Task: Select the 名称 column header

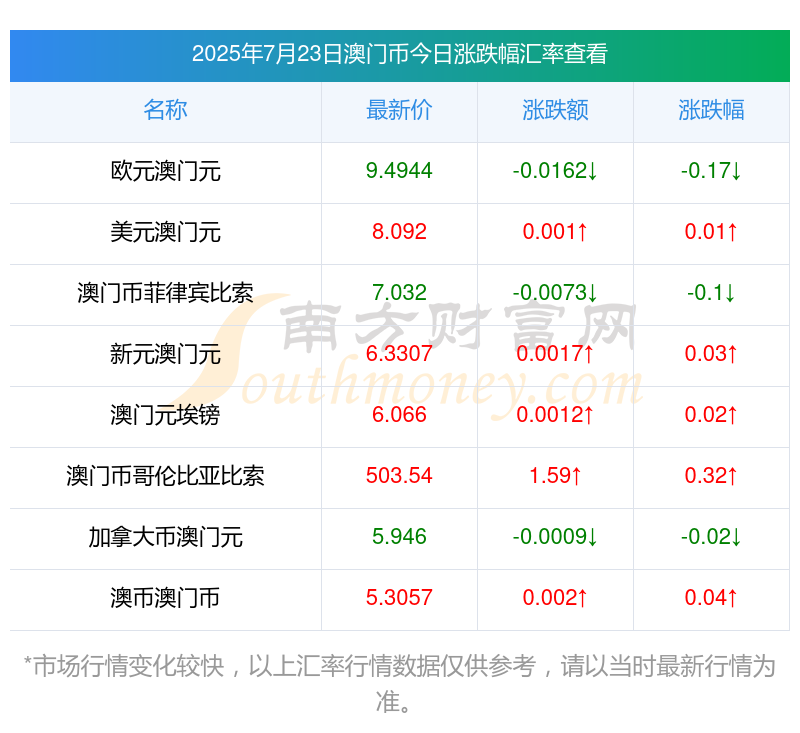Action: (x=165, y=110)
